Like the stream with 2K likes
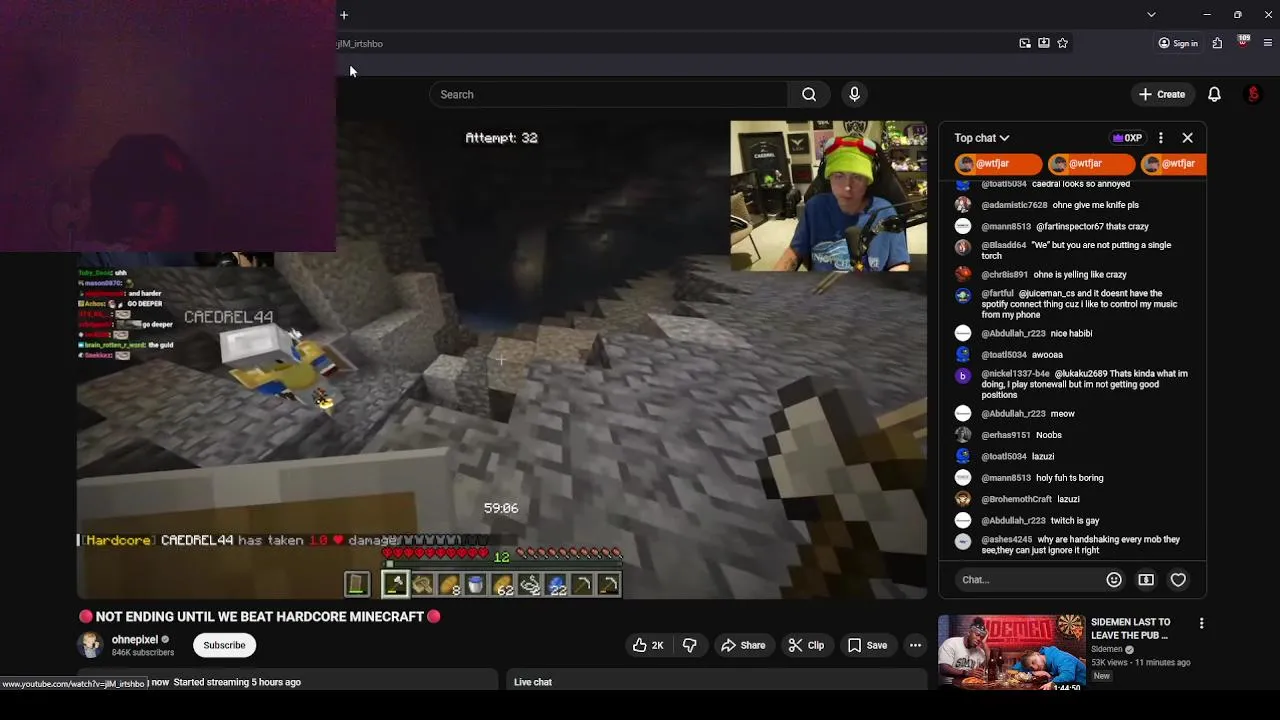 click(x=648, y=645)
